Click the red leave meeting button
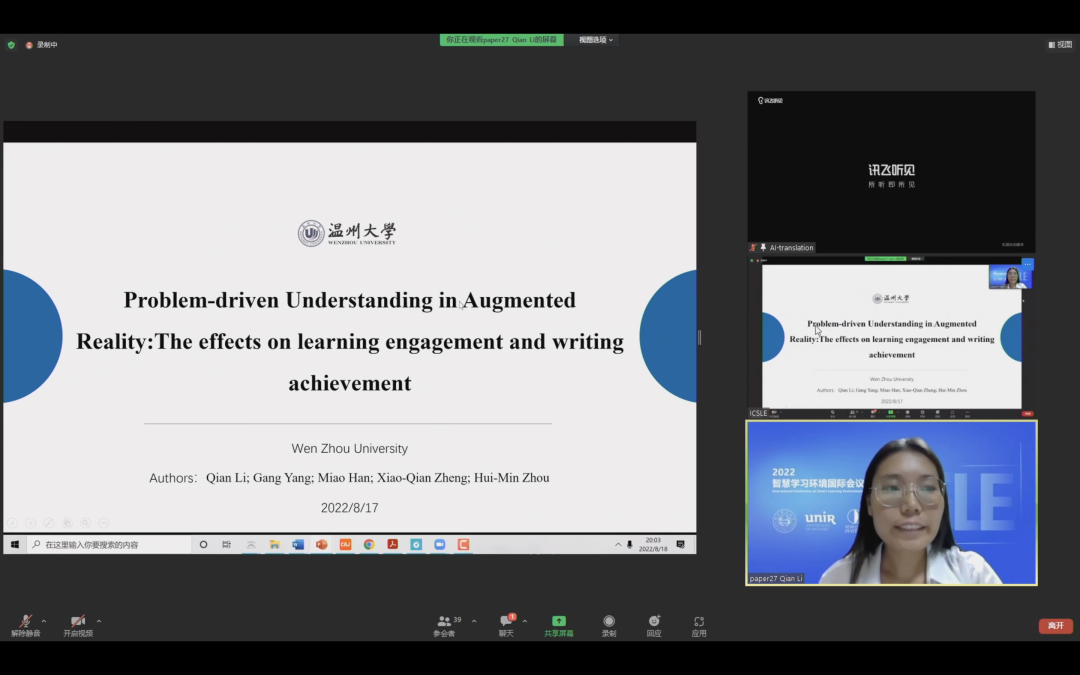 pyautogui.click(x=1055, y=626)
